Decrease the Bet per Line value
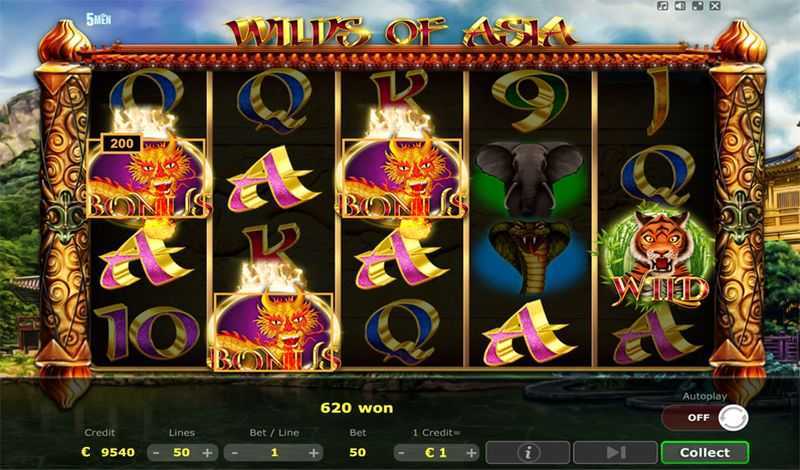The image size is (800, 470). (x=234, y=453)
